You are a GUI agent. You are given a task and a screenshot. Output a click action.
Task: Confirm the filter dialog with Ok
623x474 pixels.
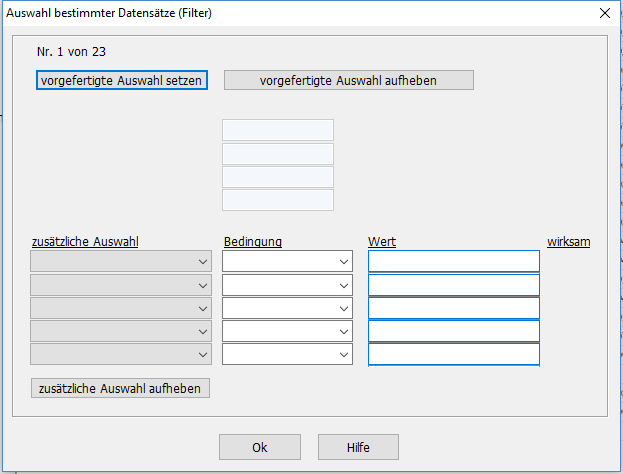[x=260, y=447]
